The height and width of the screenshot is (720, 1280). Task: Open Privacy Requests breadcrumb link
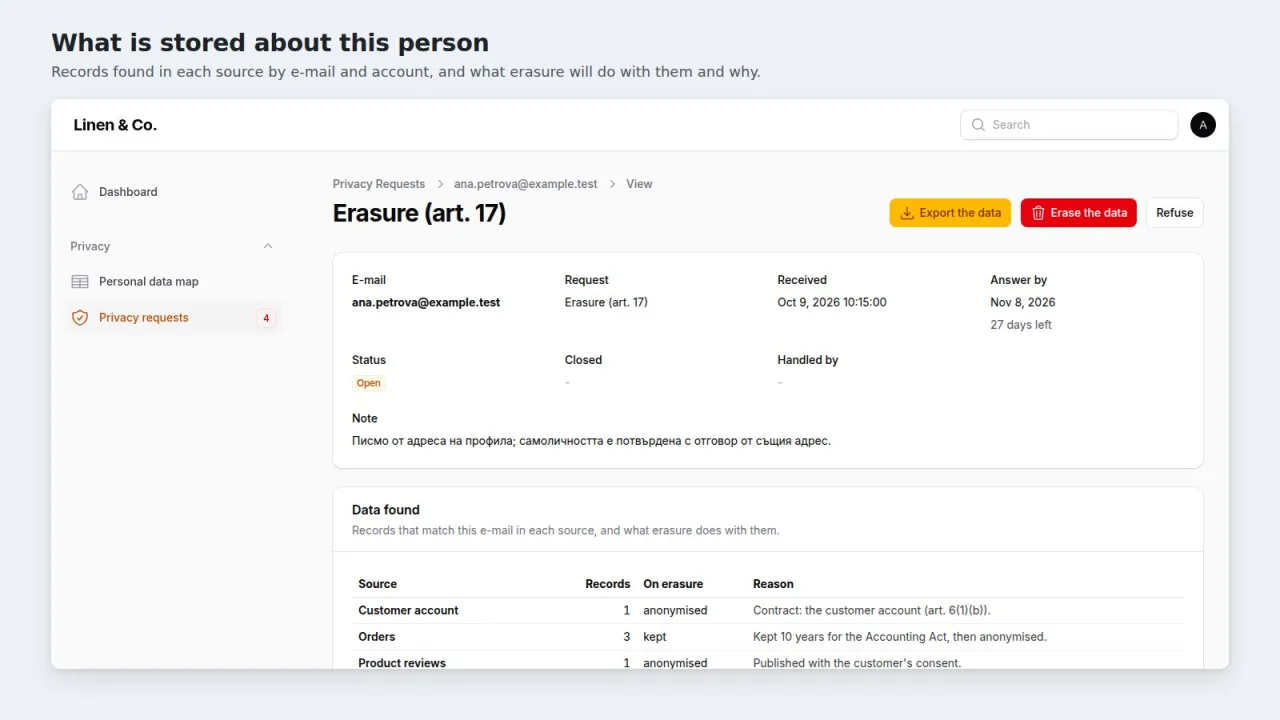[379, 184]
